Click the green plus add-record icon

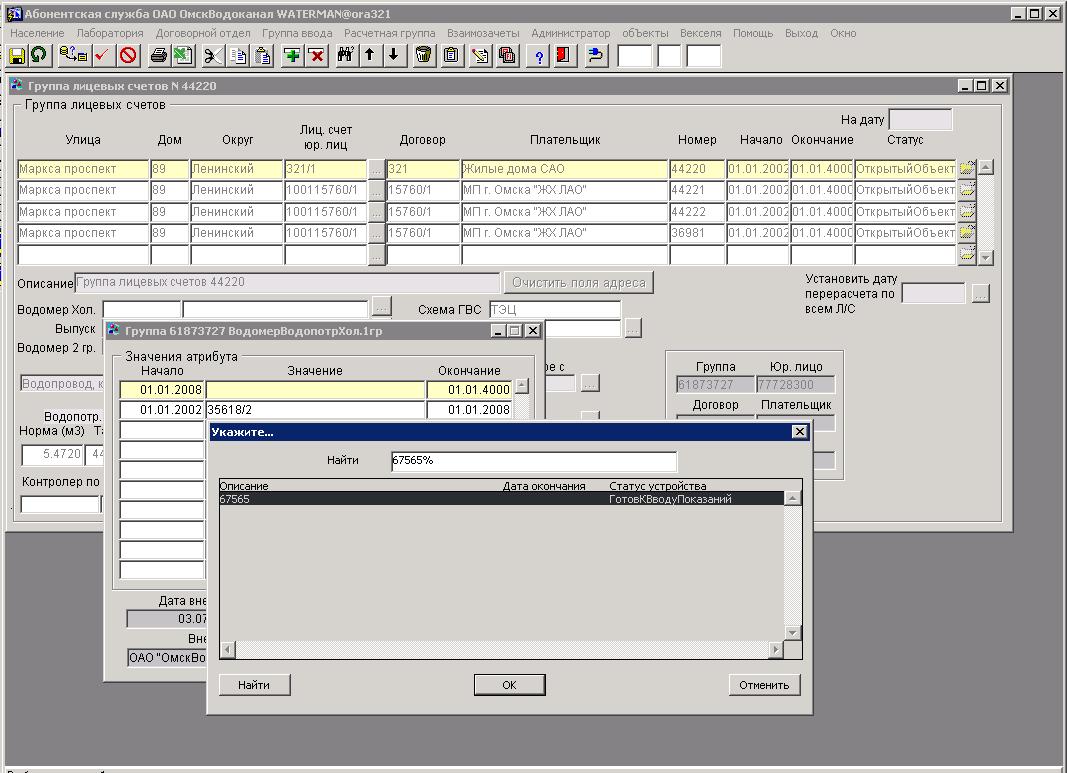[292, 56]
